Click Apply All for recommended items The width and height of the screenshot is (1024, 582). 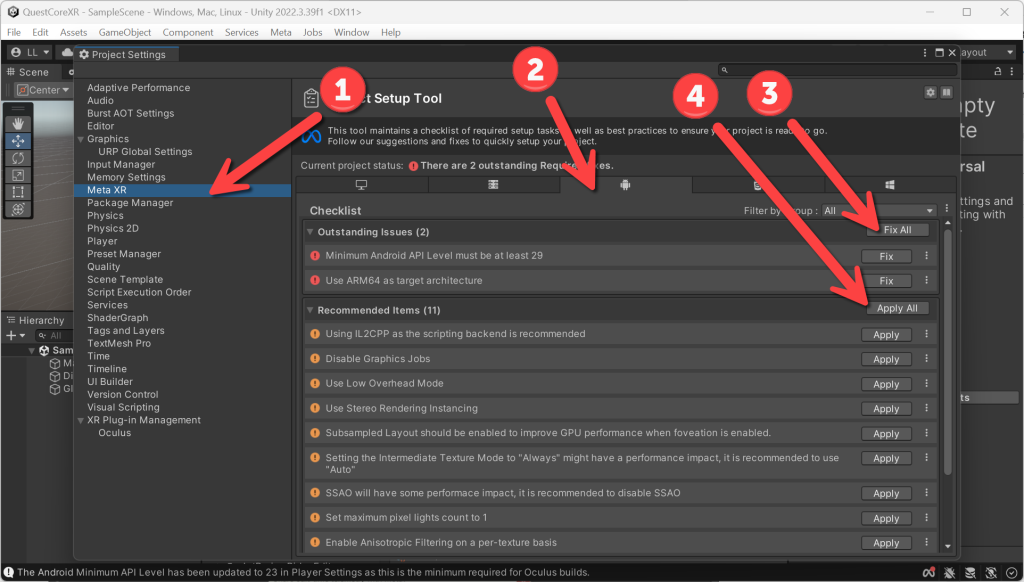click(x=897, y=308)
